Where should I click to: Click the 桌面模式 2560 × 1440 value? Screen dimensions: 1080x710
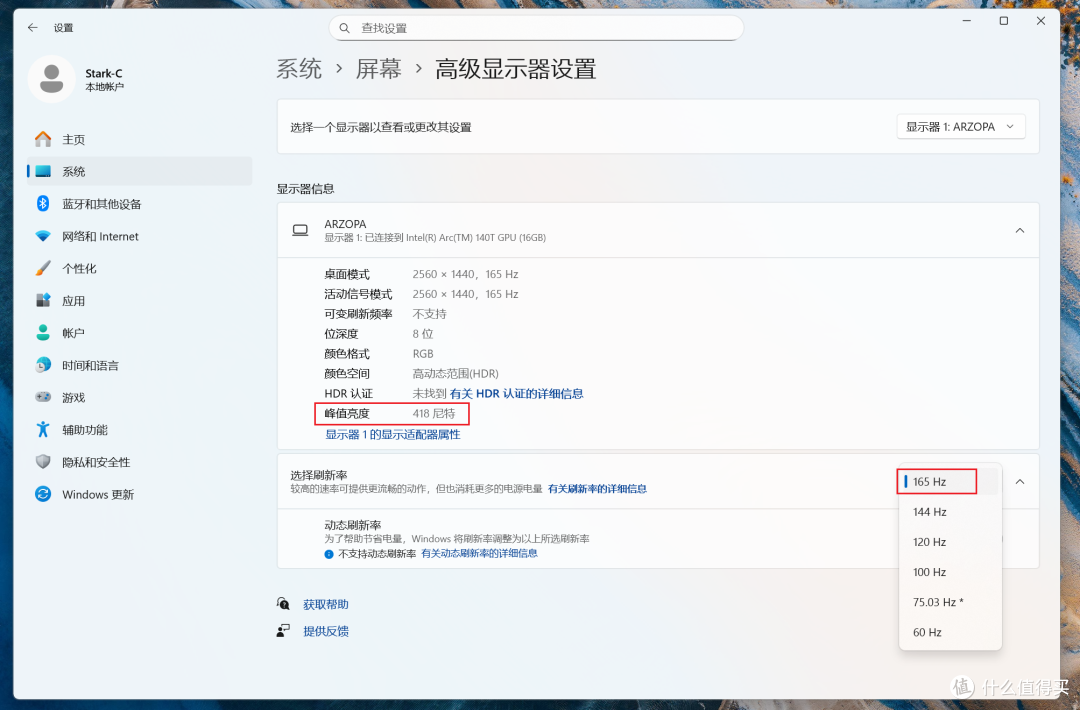coord(466,274)
